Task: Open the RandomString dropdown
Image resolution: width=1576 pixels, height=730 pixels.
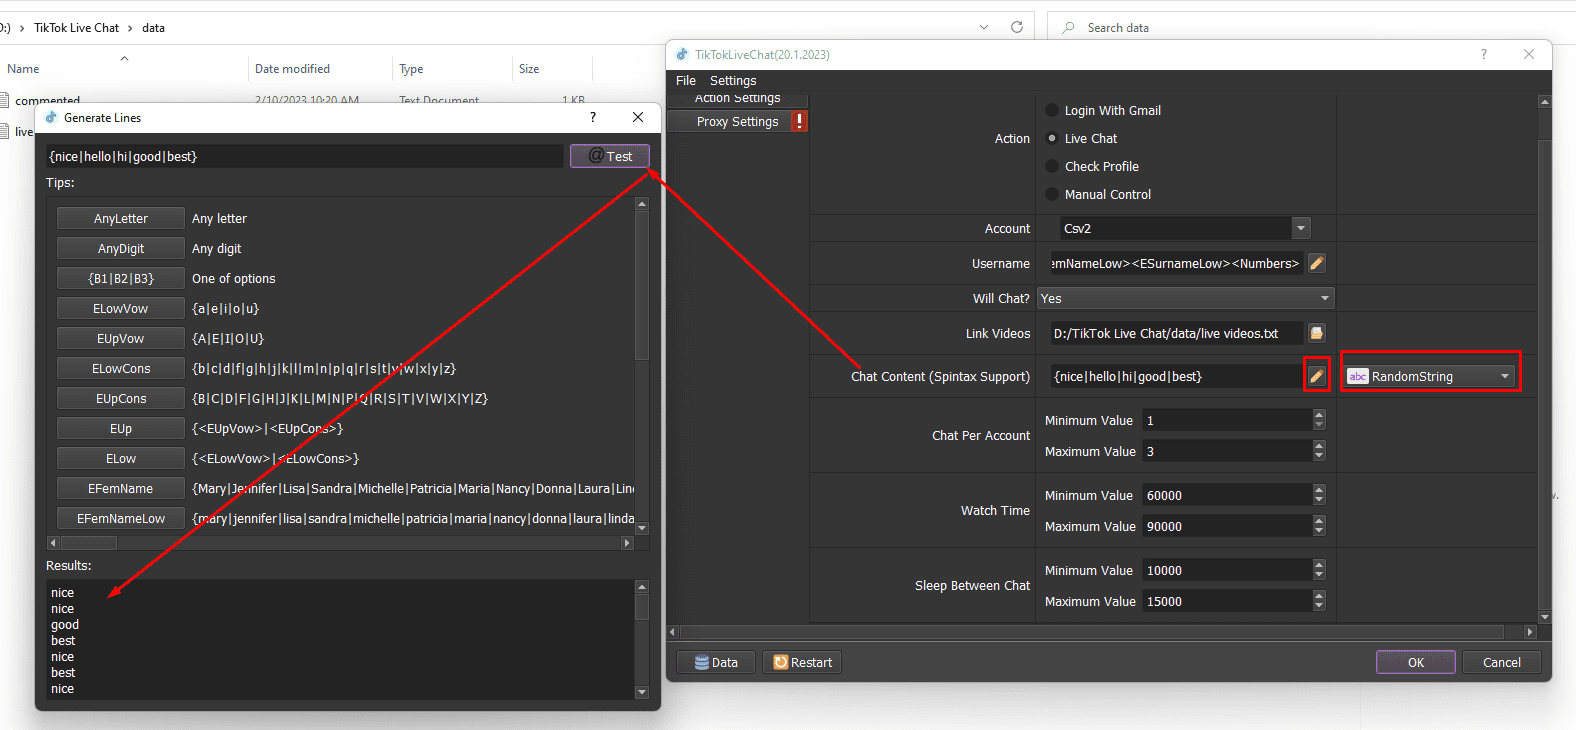Action: 1428,376
